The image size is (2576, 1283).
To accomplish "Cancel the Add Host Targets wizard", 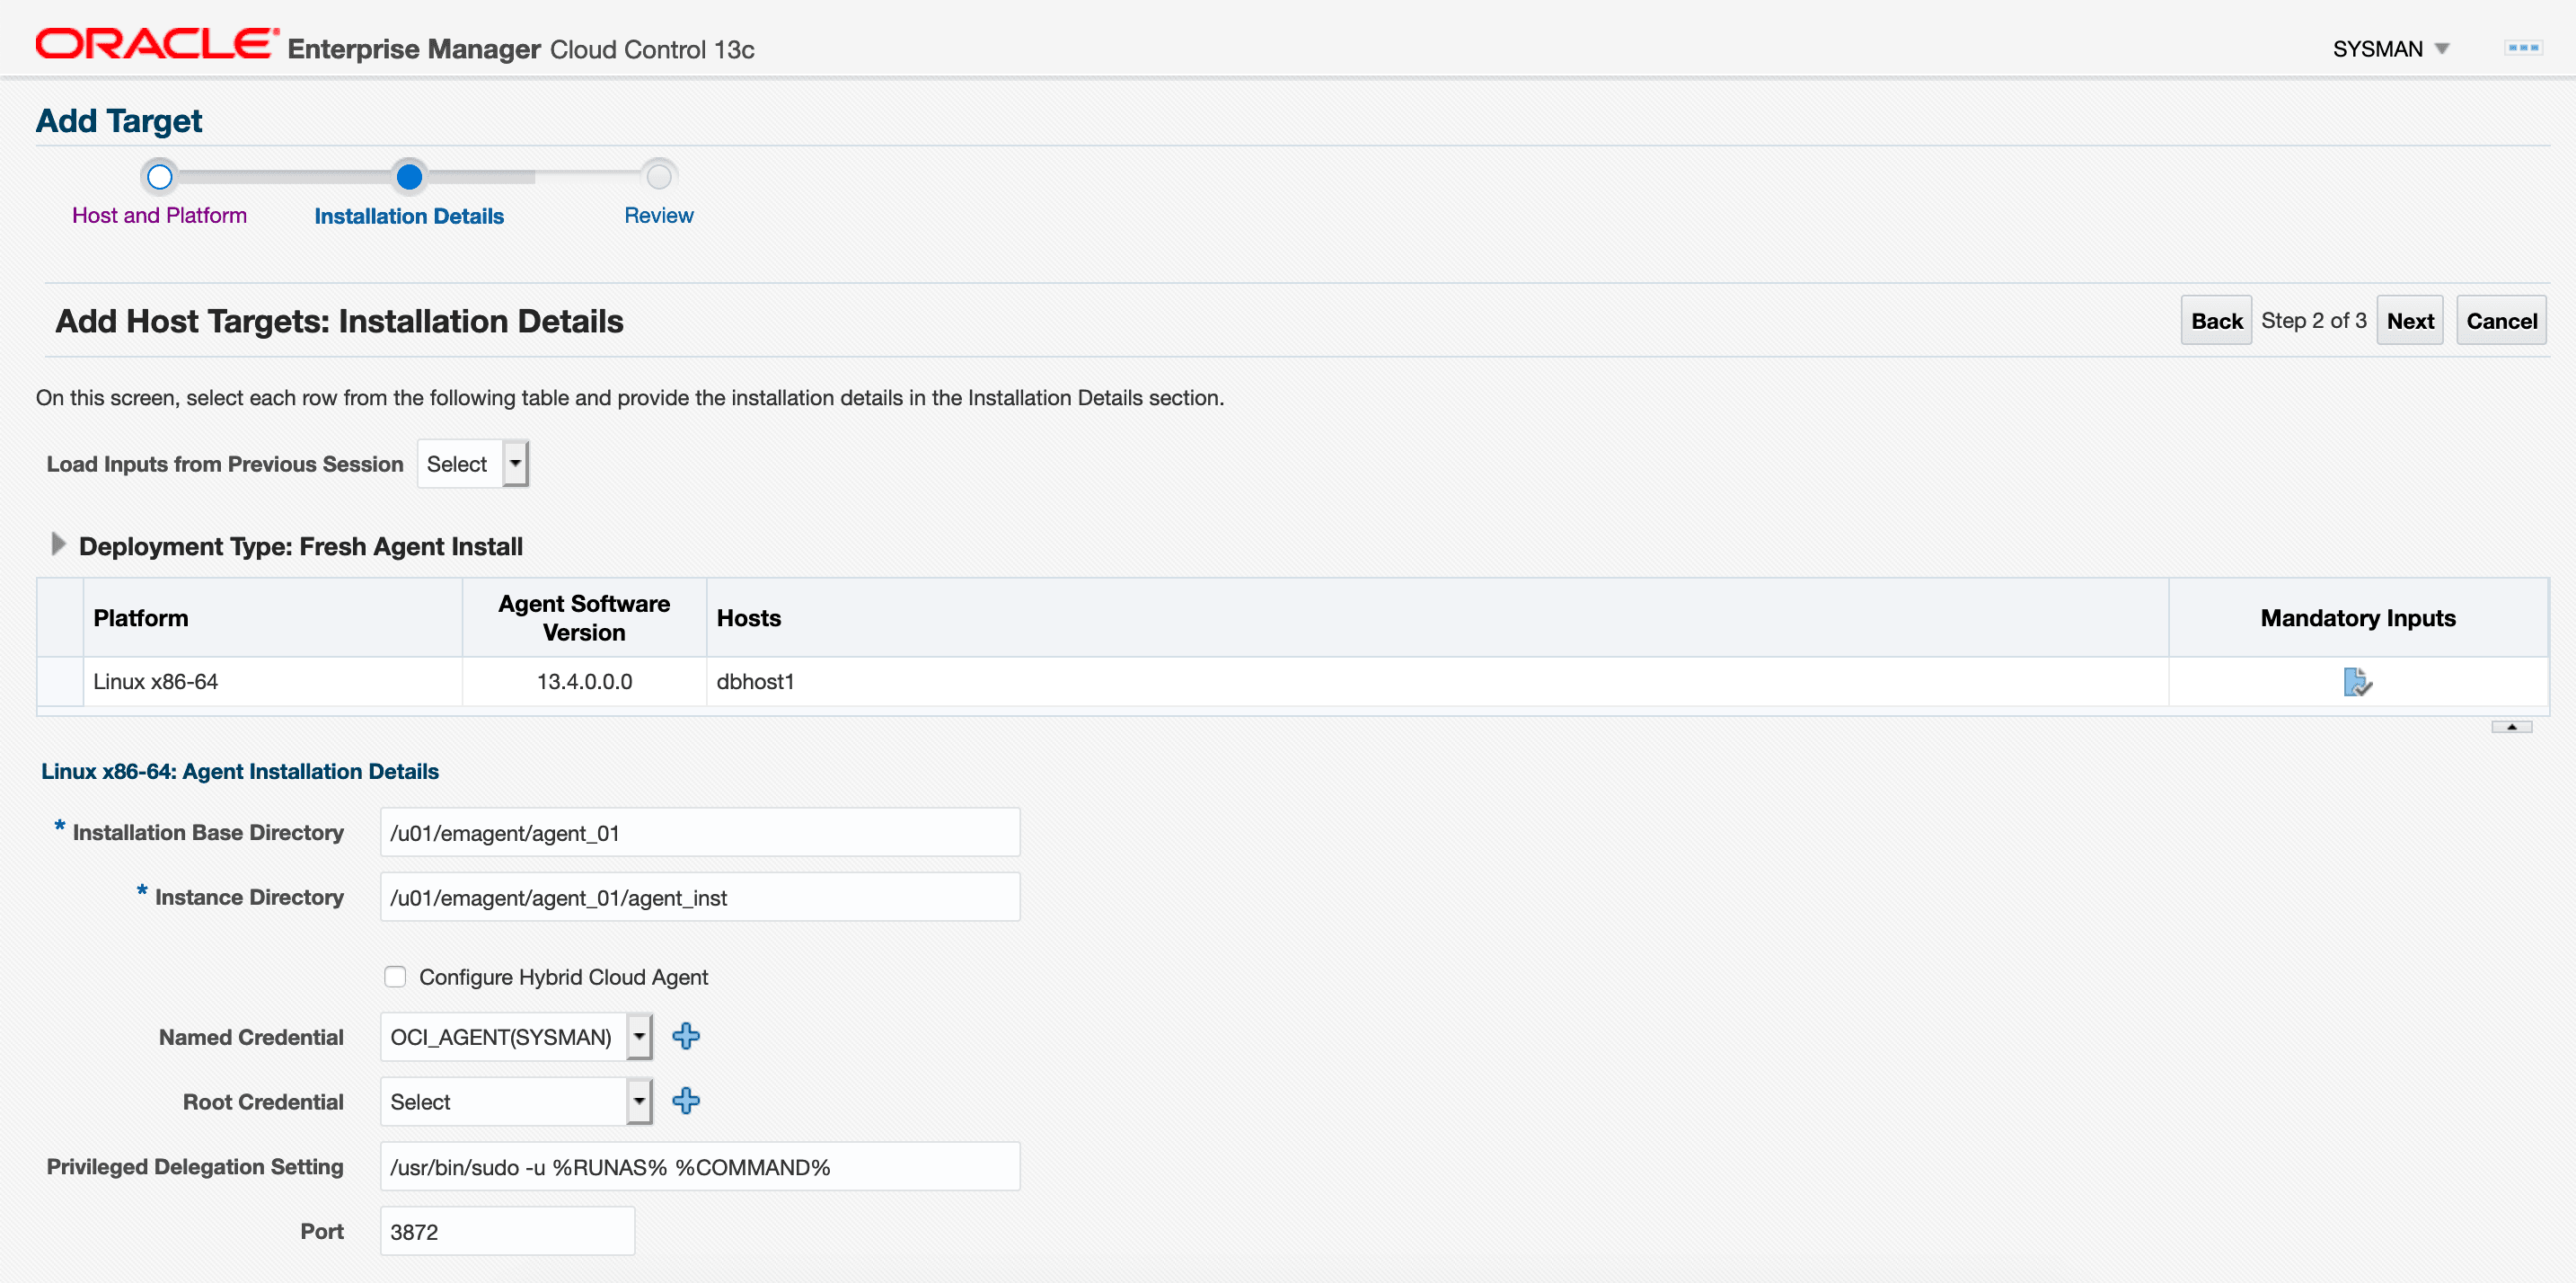I will 2501,320.
